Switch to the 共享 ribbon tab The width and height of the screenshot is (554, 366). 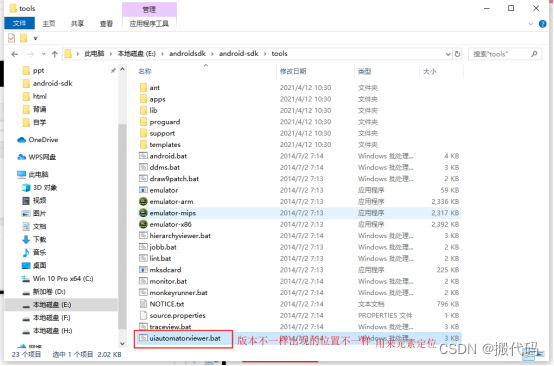pos(77,24)
